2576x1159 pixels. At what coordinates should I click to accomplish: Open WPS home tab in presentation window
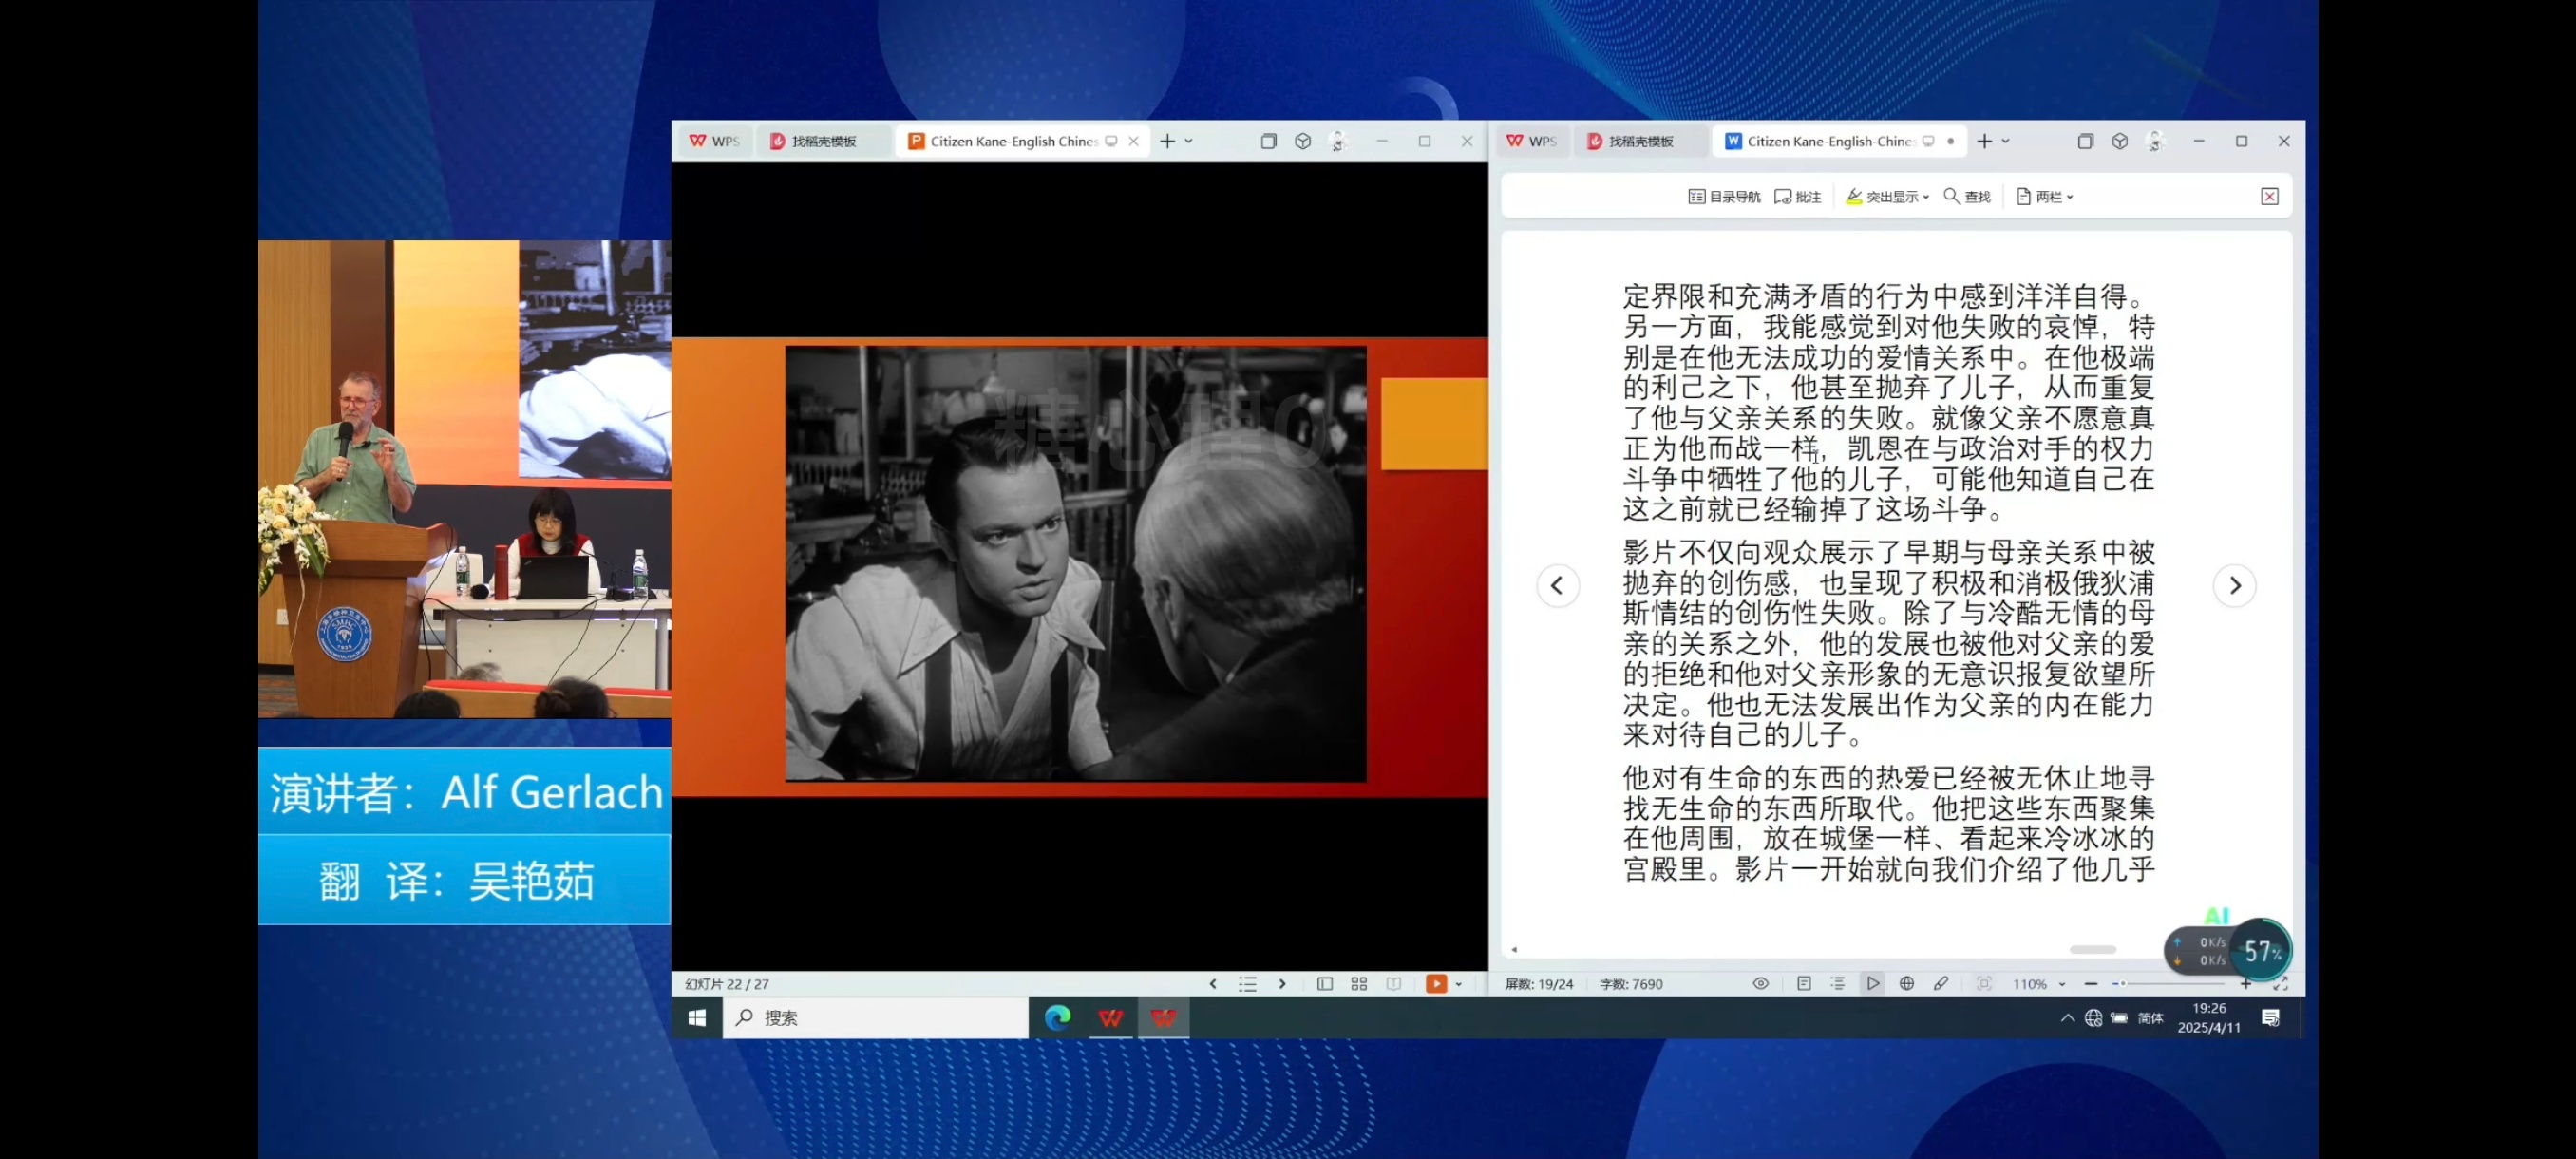pyautogui.click(x=714, y=141)
